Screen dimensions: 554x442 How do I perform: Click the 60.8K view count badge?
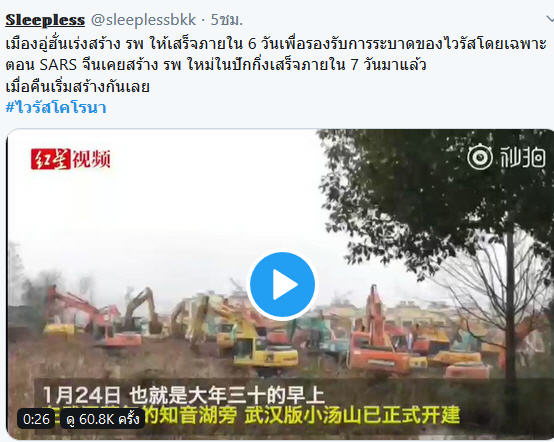[x=103, y=419]
